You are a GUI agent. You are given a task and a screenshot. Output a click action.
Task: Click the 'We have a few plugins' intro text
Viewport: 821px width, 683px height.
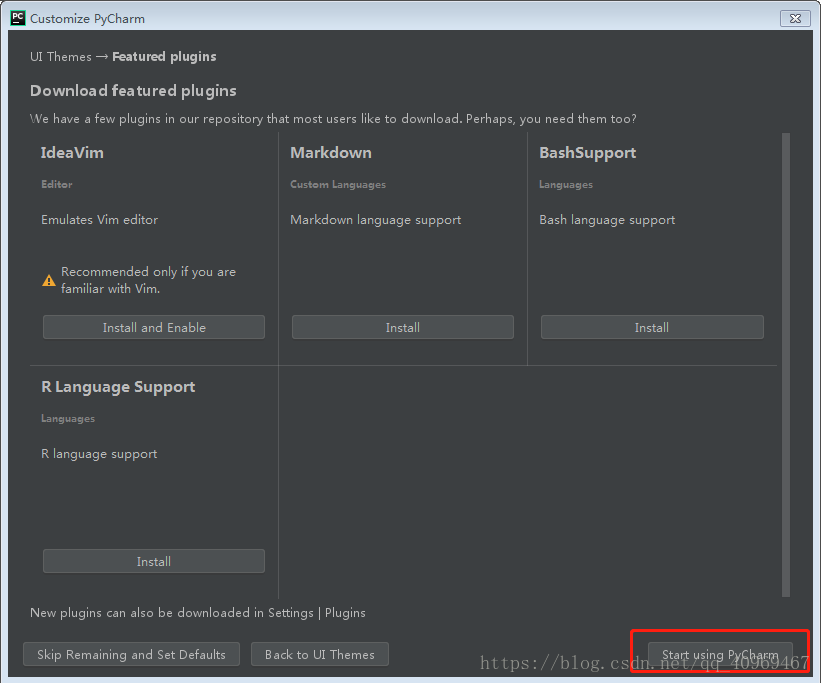click(333, 119)
